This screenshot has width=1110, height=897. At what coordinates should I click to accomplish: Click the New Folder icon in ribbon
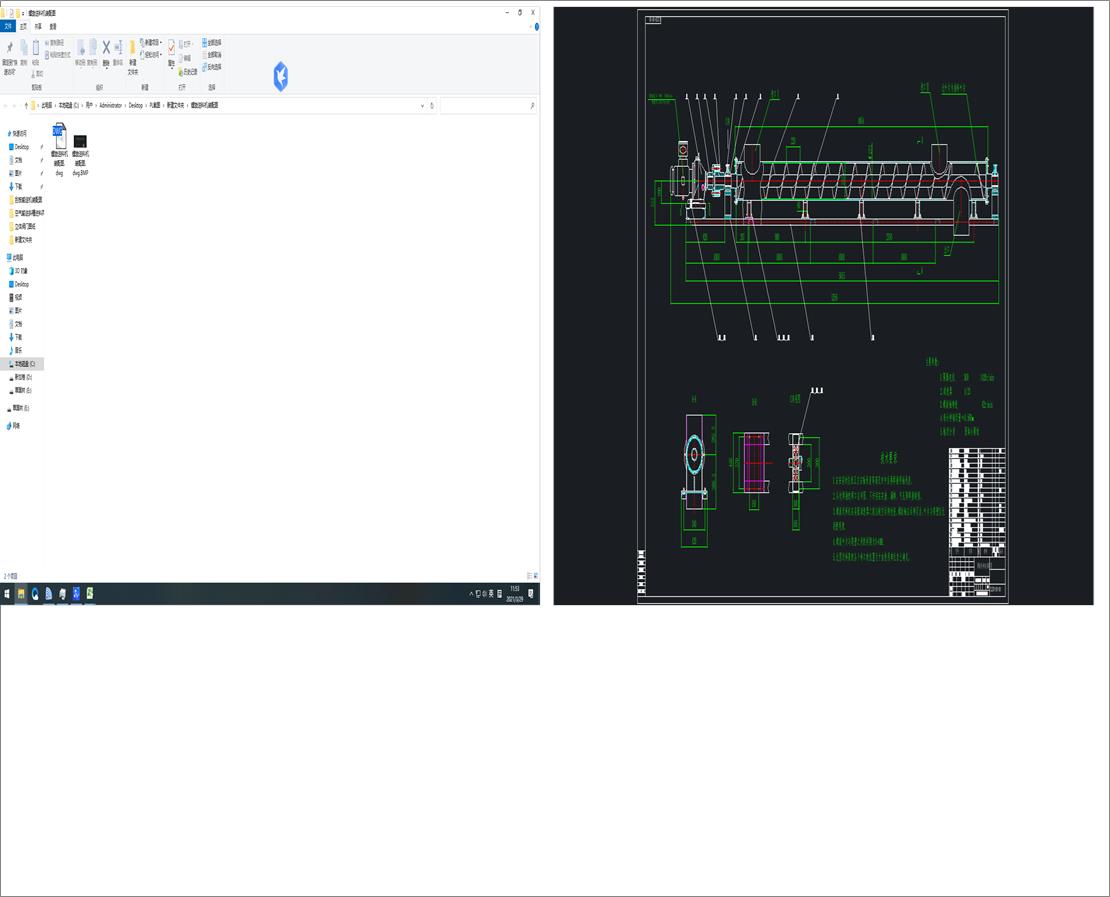132,49
